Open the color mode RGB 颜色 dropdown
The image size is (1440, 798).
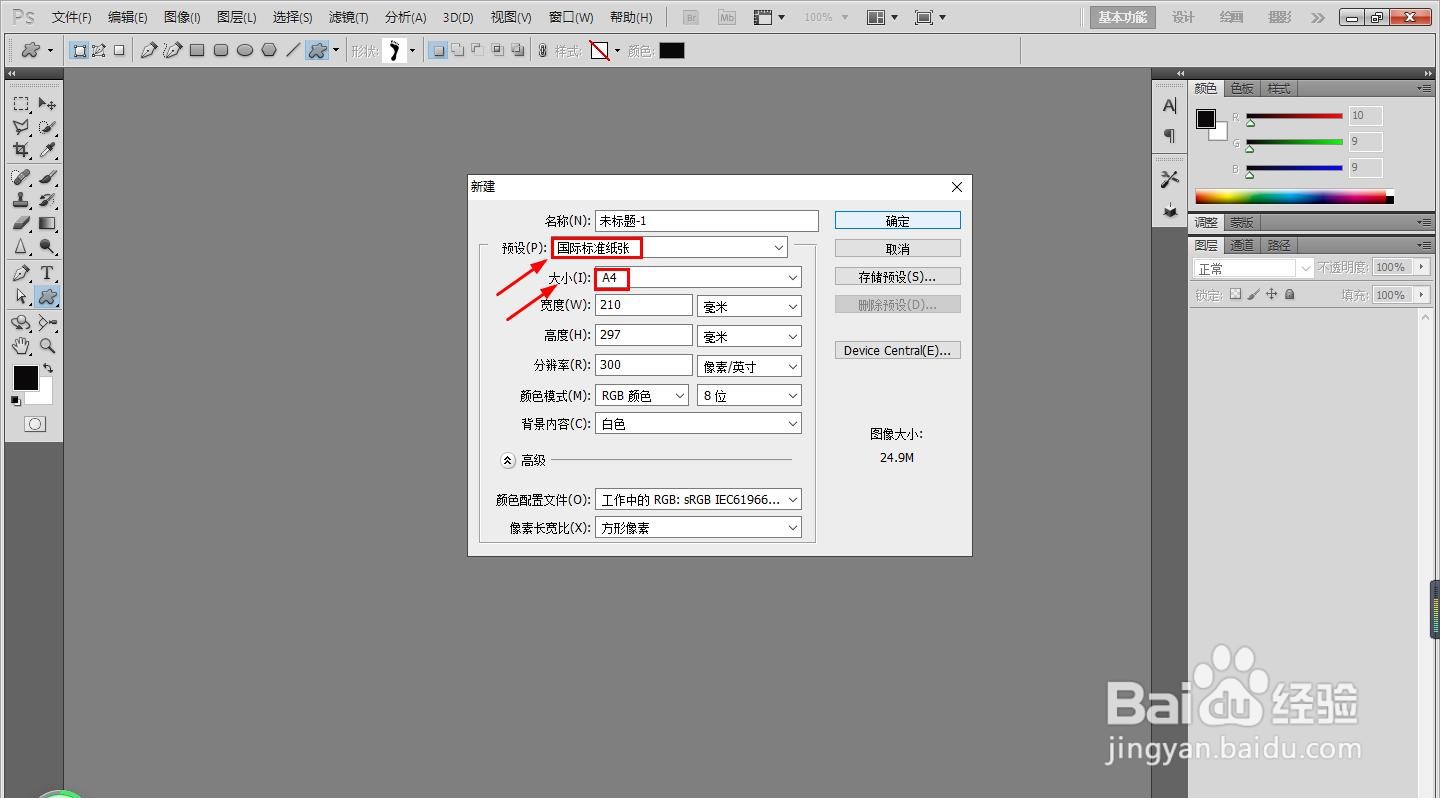[642, 396]
